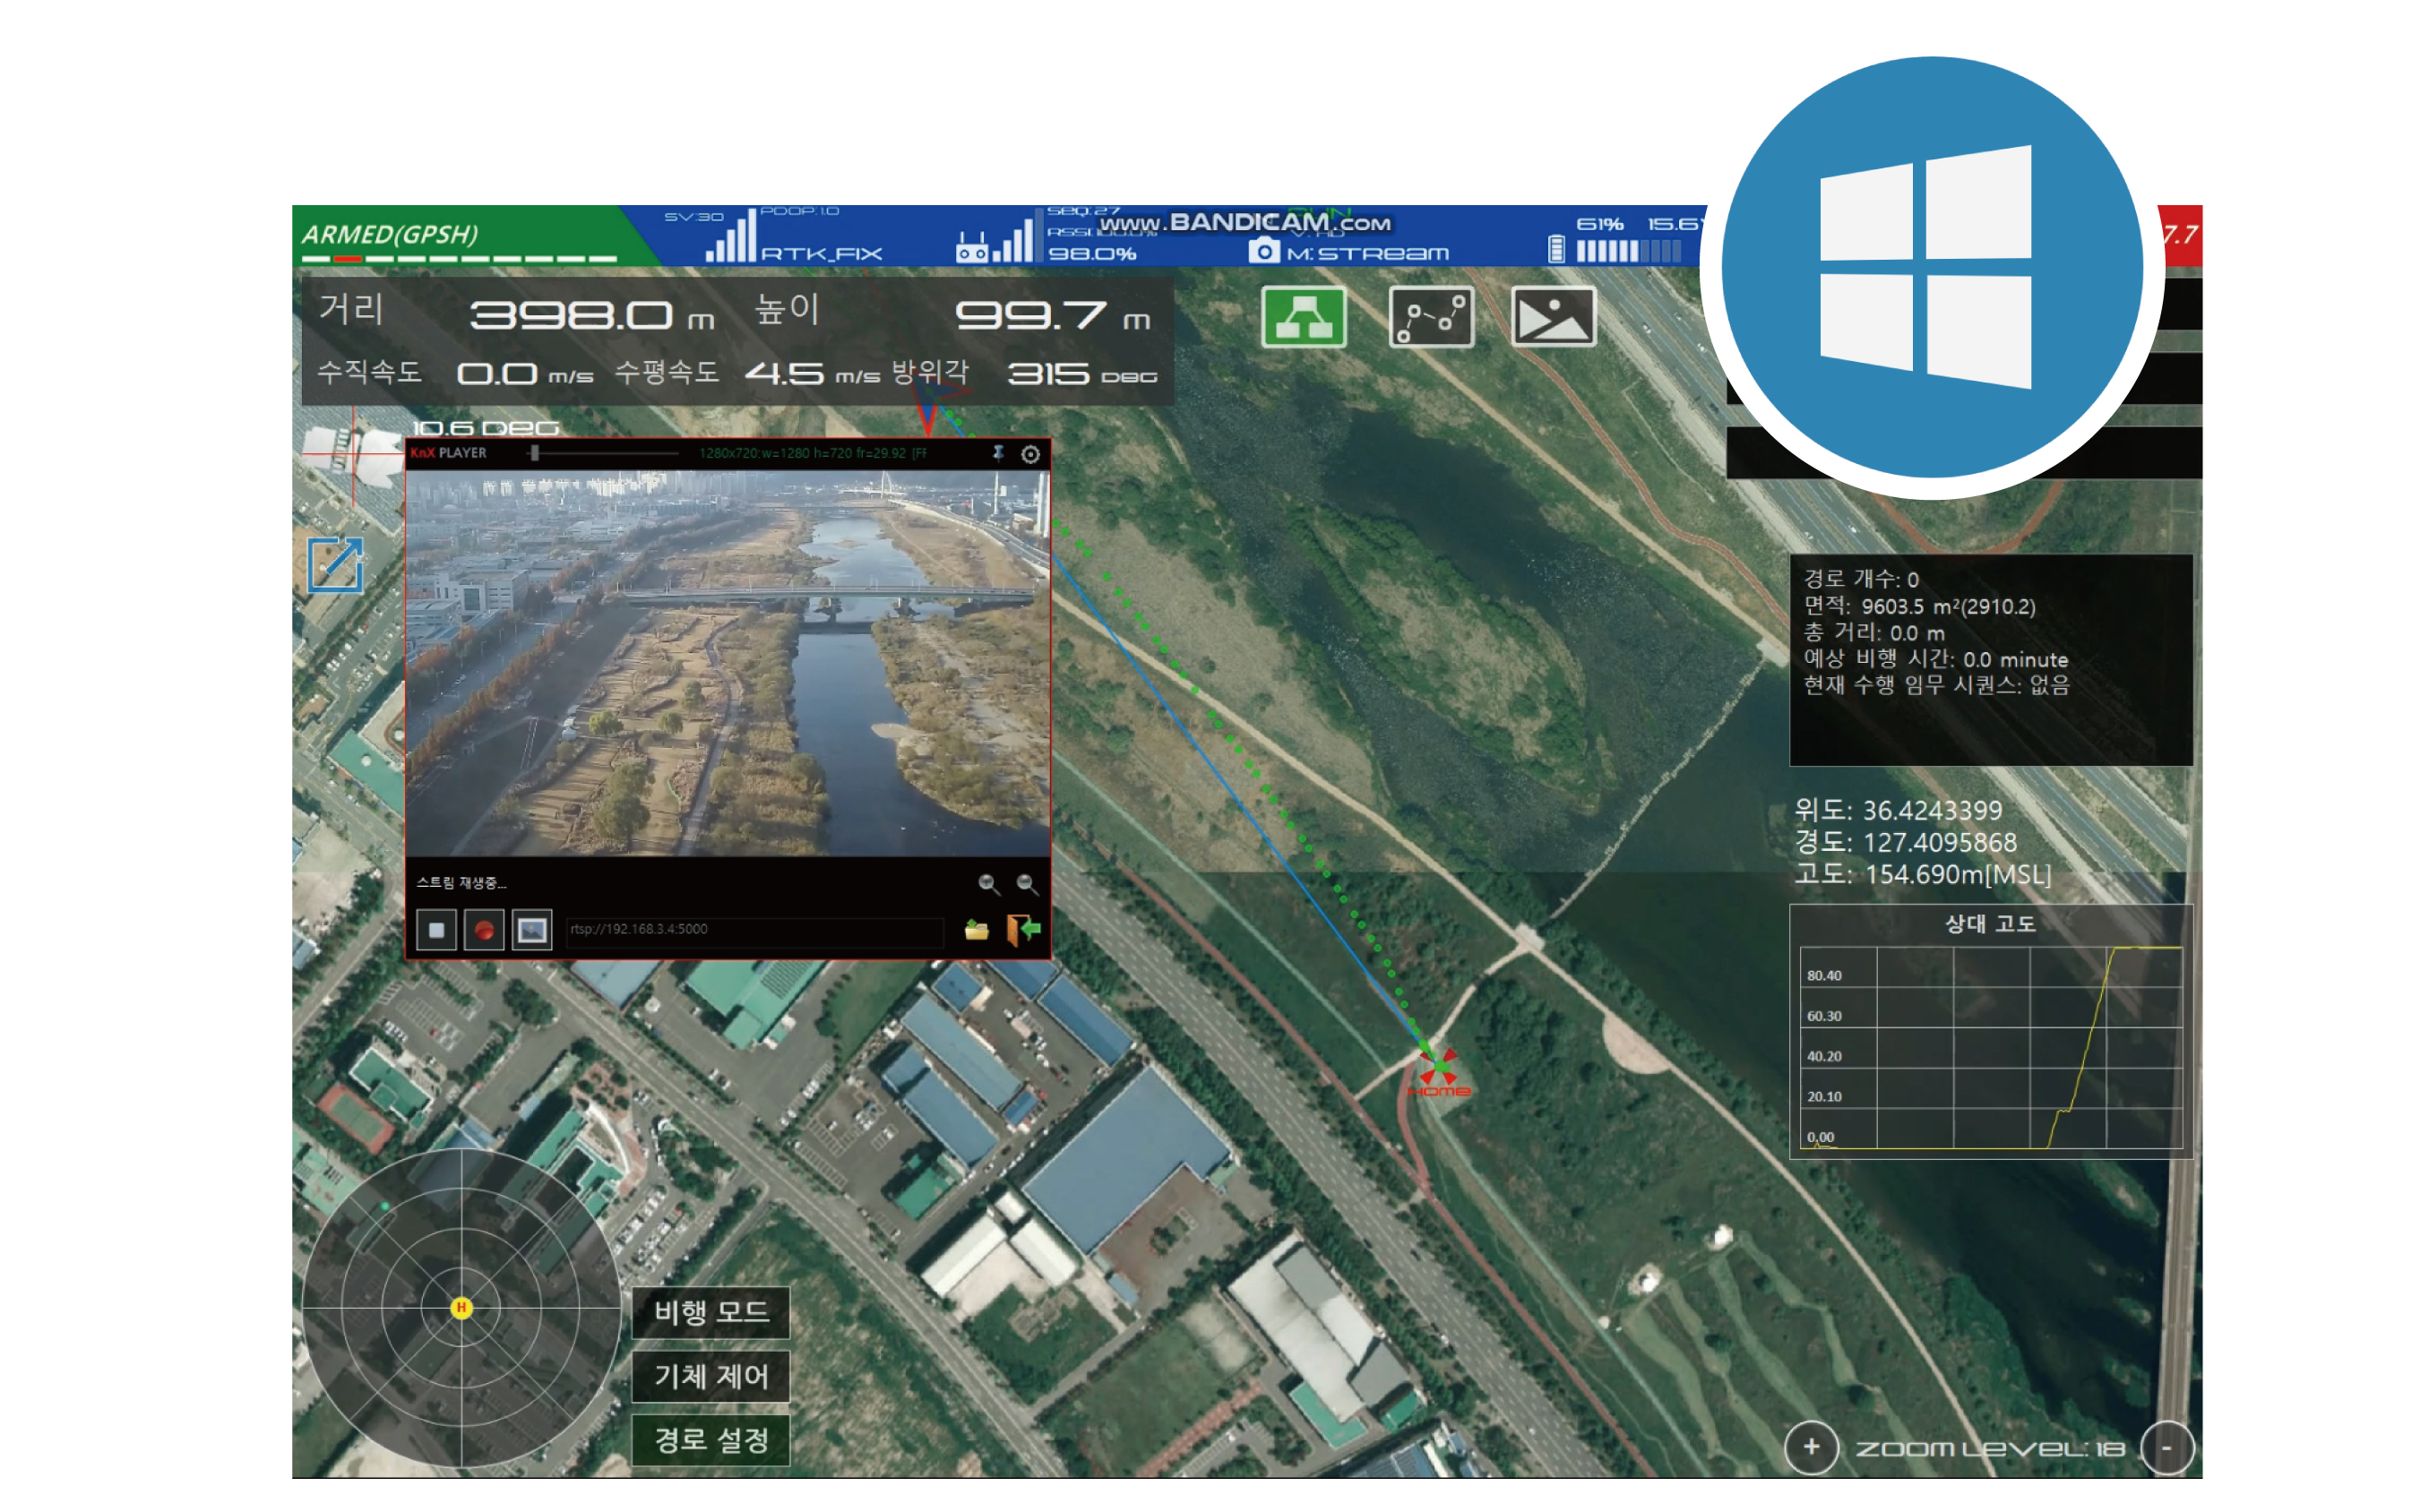Click the blue expand-window arrow icon
Image resolution: width=2429 pixels, height=1512 pixels.
pos(336,567)
